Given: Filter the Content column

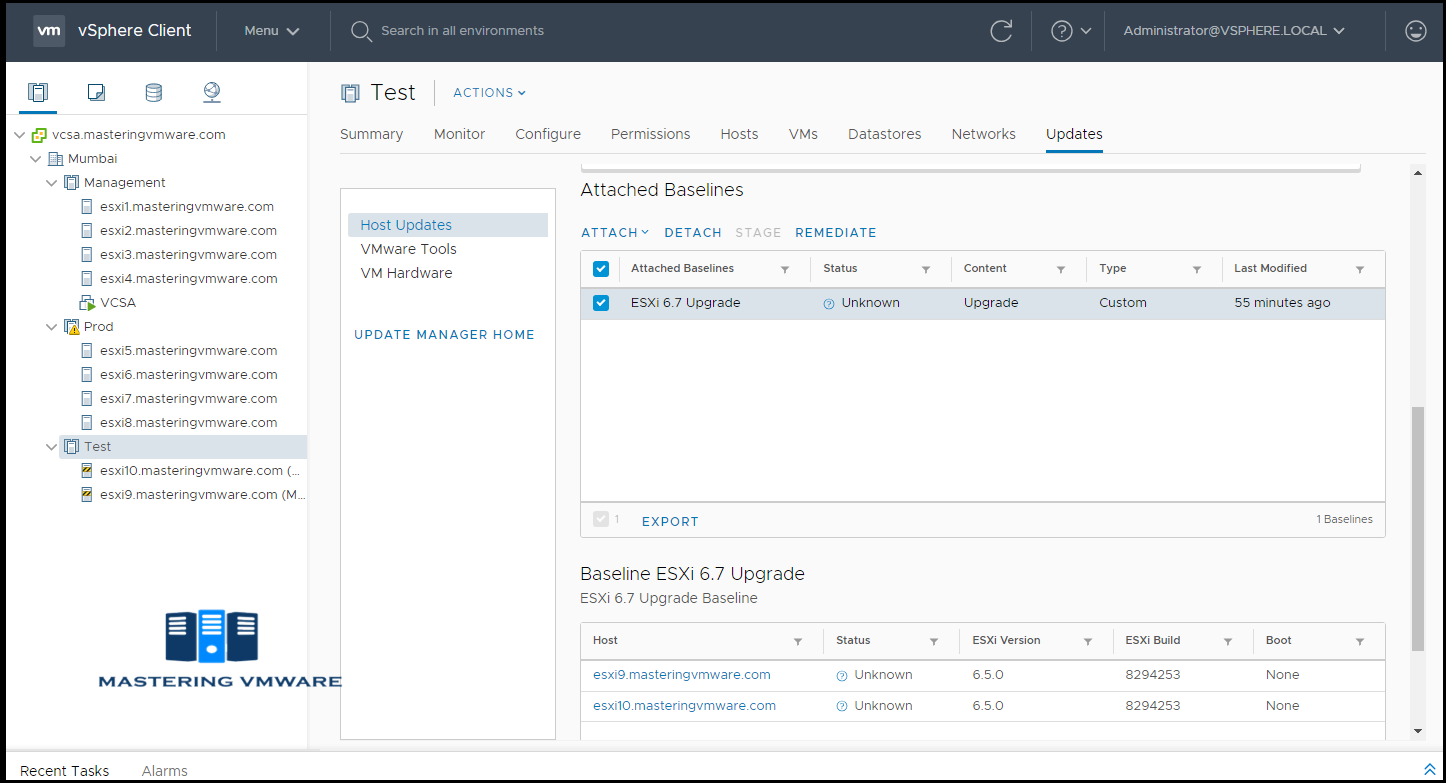Looking at the screenshot, I should tap(1061, 270).
